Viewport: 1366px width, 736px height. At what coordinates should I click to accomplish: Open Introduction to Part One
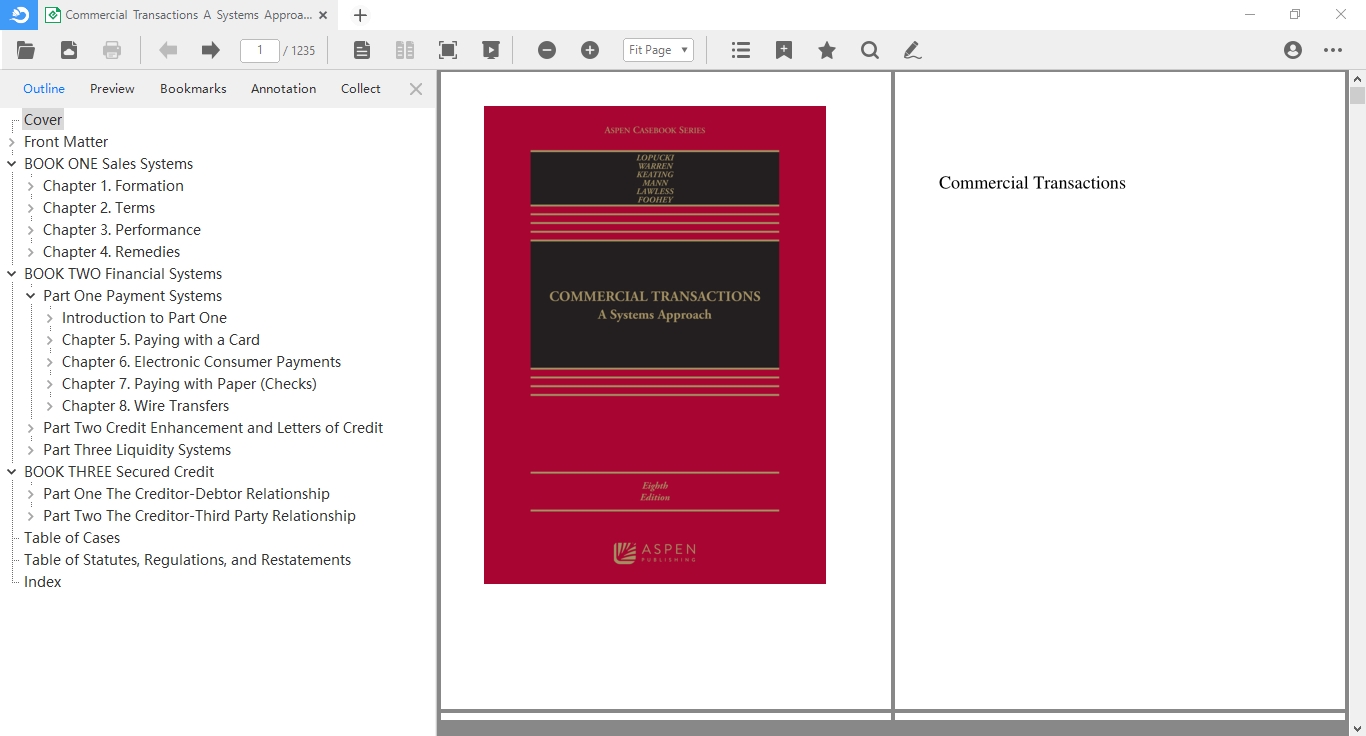pyautogui.click(x=144, y=318)
